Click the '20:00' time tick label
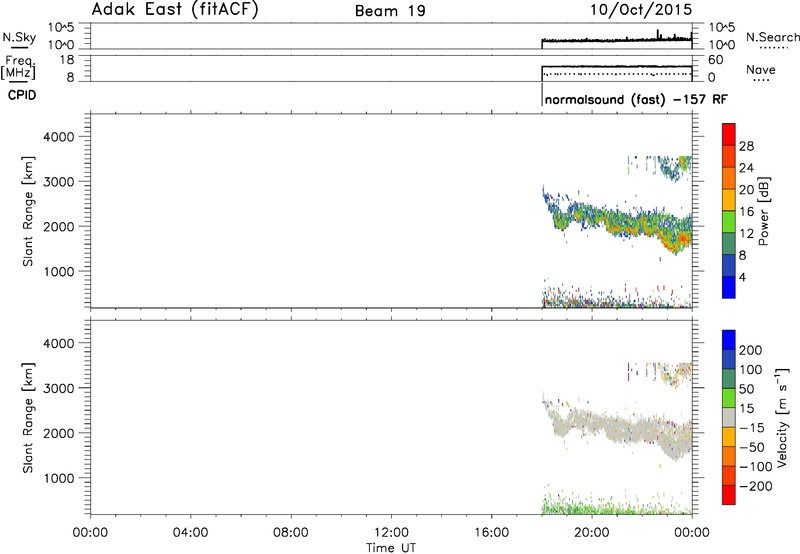This screenshot has width=800, height=554. pyautogui.click(x=591, y=533)
